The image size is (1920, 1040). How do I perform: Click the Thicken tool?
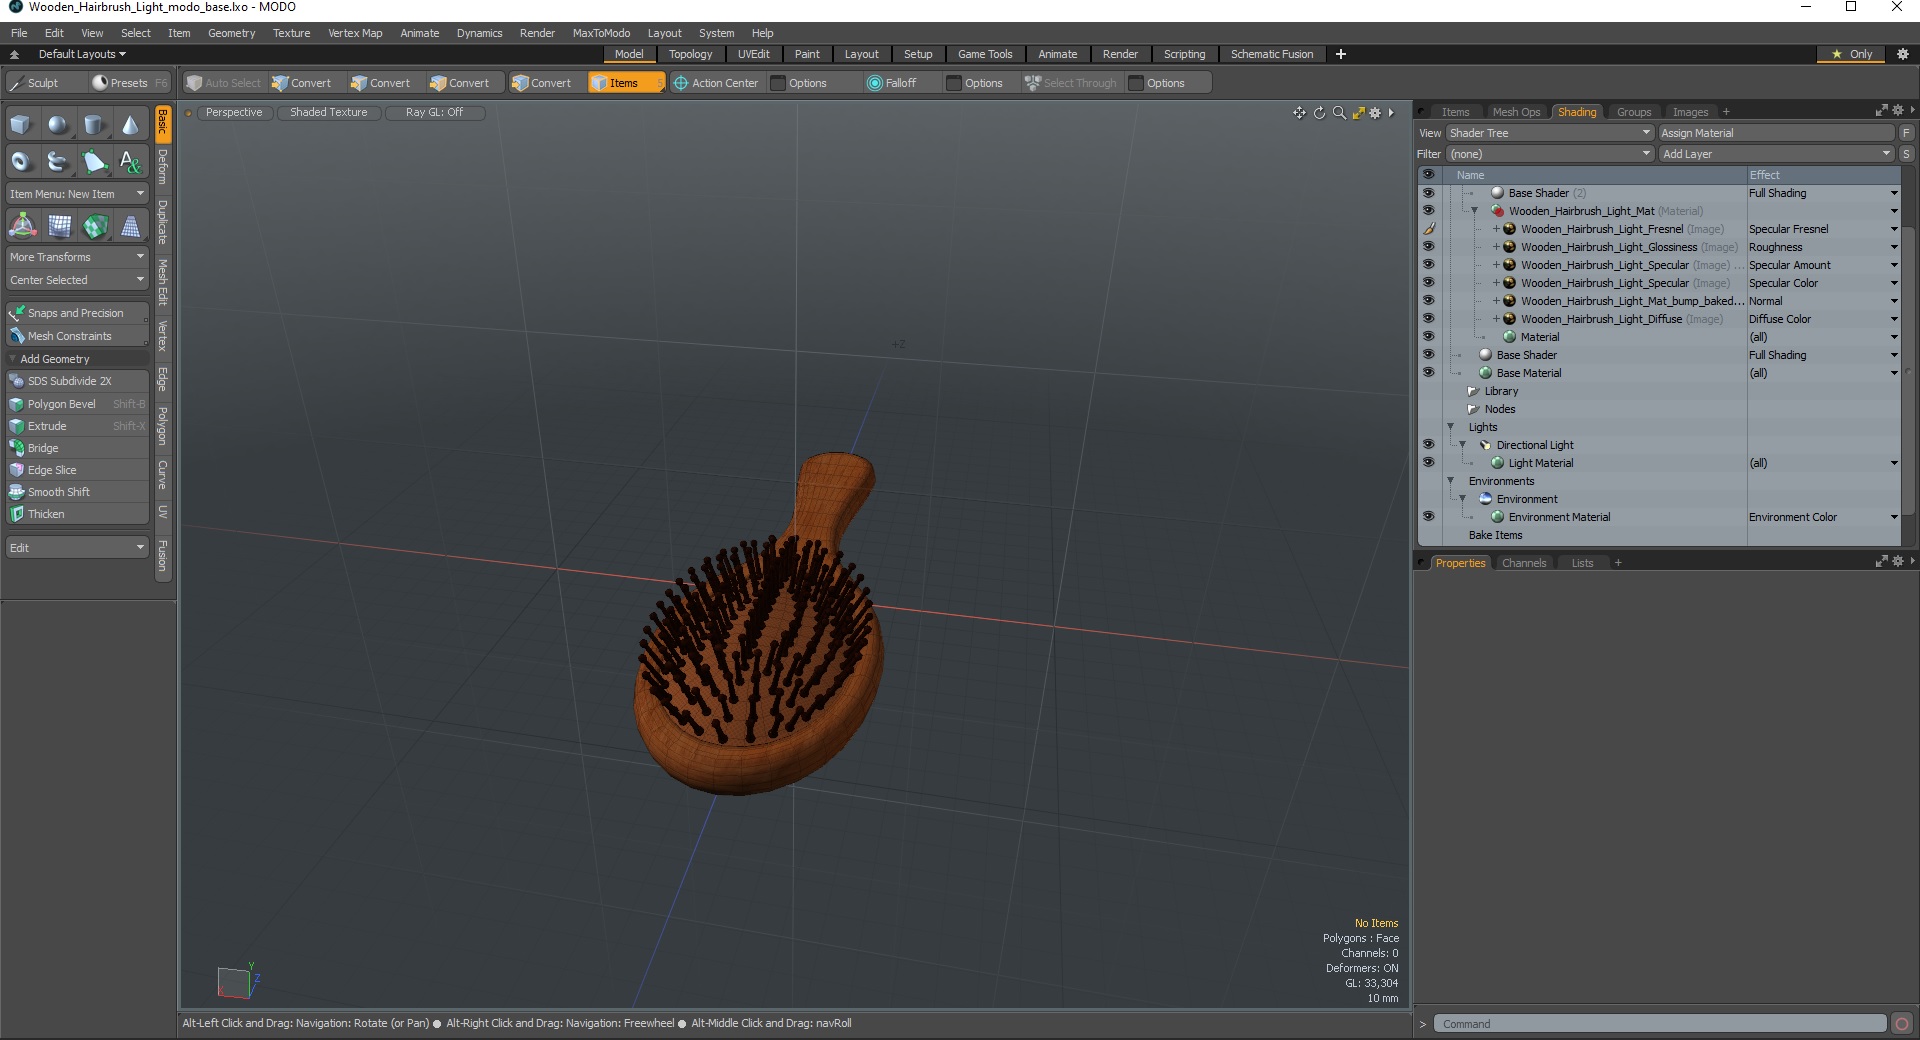tap(78, 514)
